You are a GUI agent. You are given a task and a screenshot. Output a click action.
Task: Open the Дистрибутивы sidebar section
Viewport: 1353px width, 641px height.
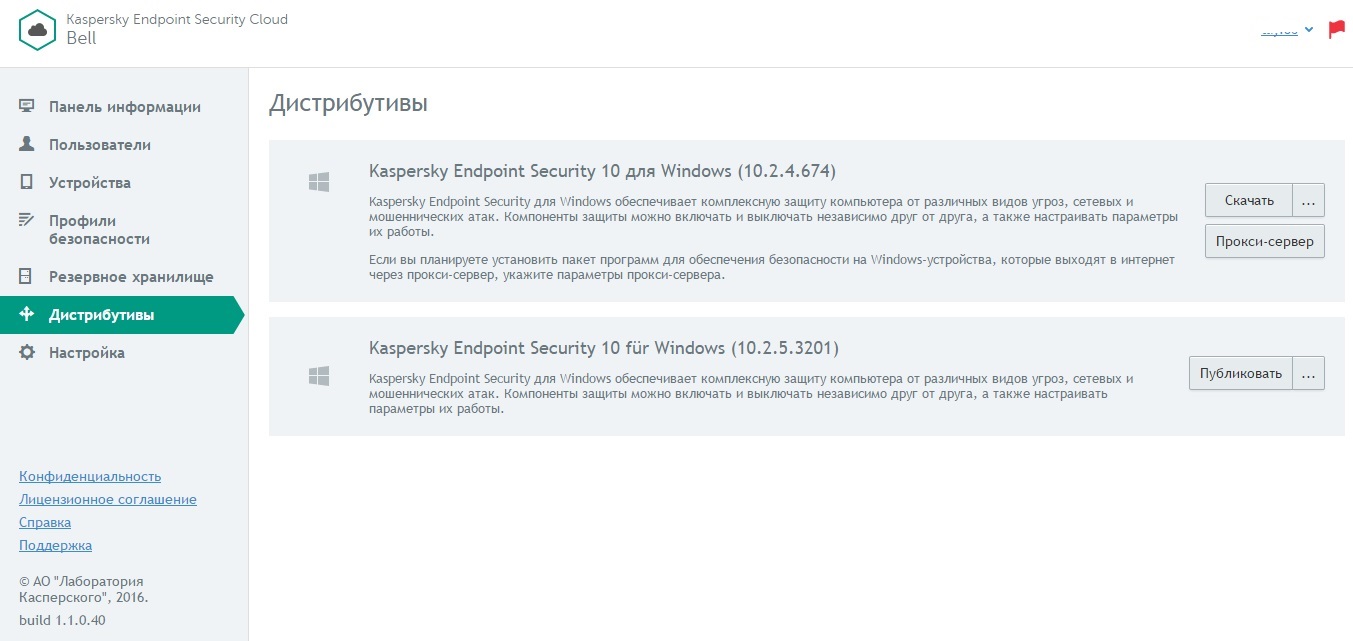coord(101,315)
